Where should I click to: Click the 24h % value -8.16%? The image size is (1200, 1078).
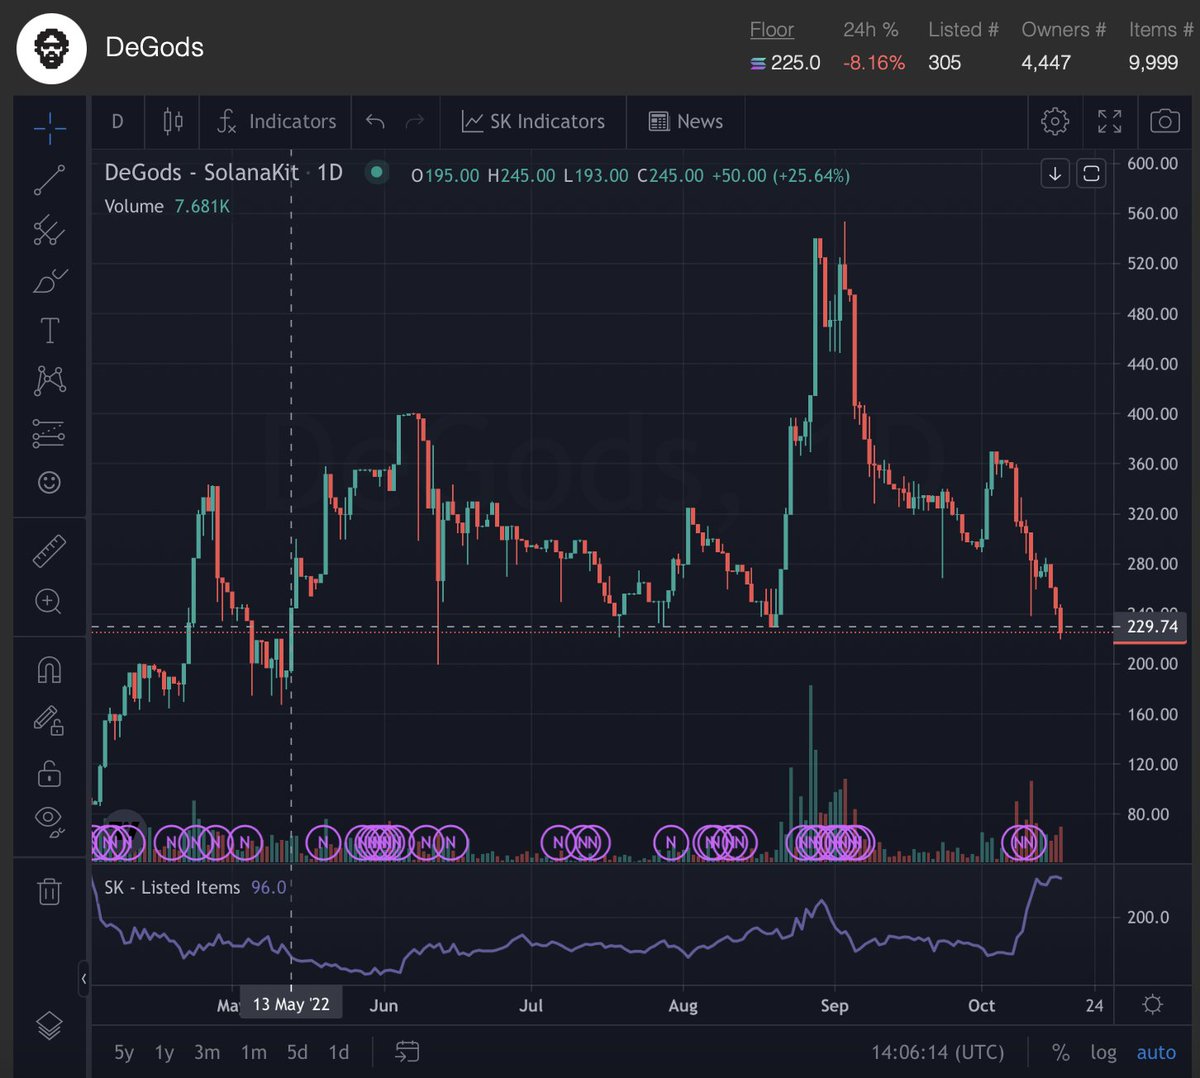[874, 63]
